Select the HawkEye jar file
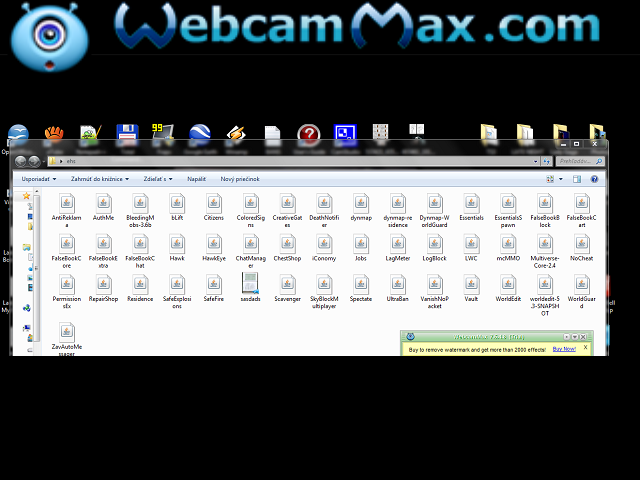640x480 pixels. click(214, 248)
